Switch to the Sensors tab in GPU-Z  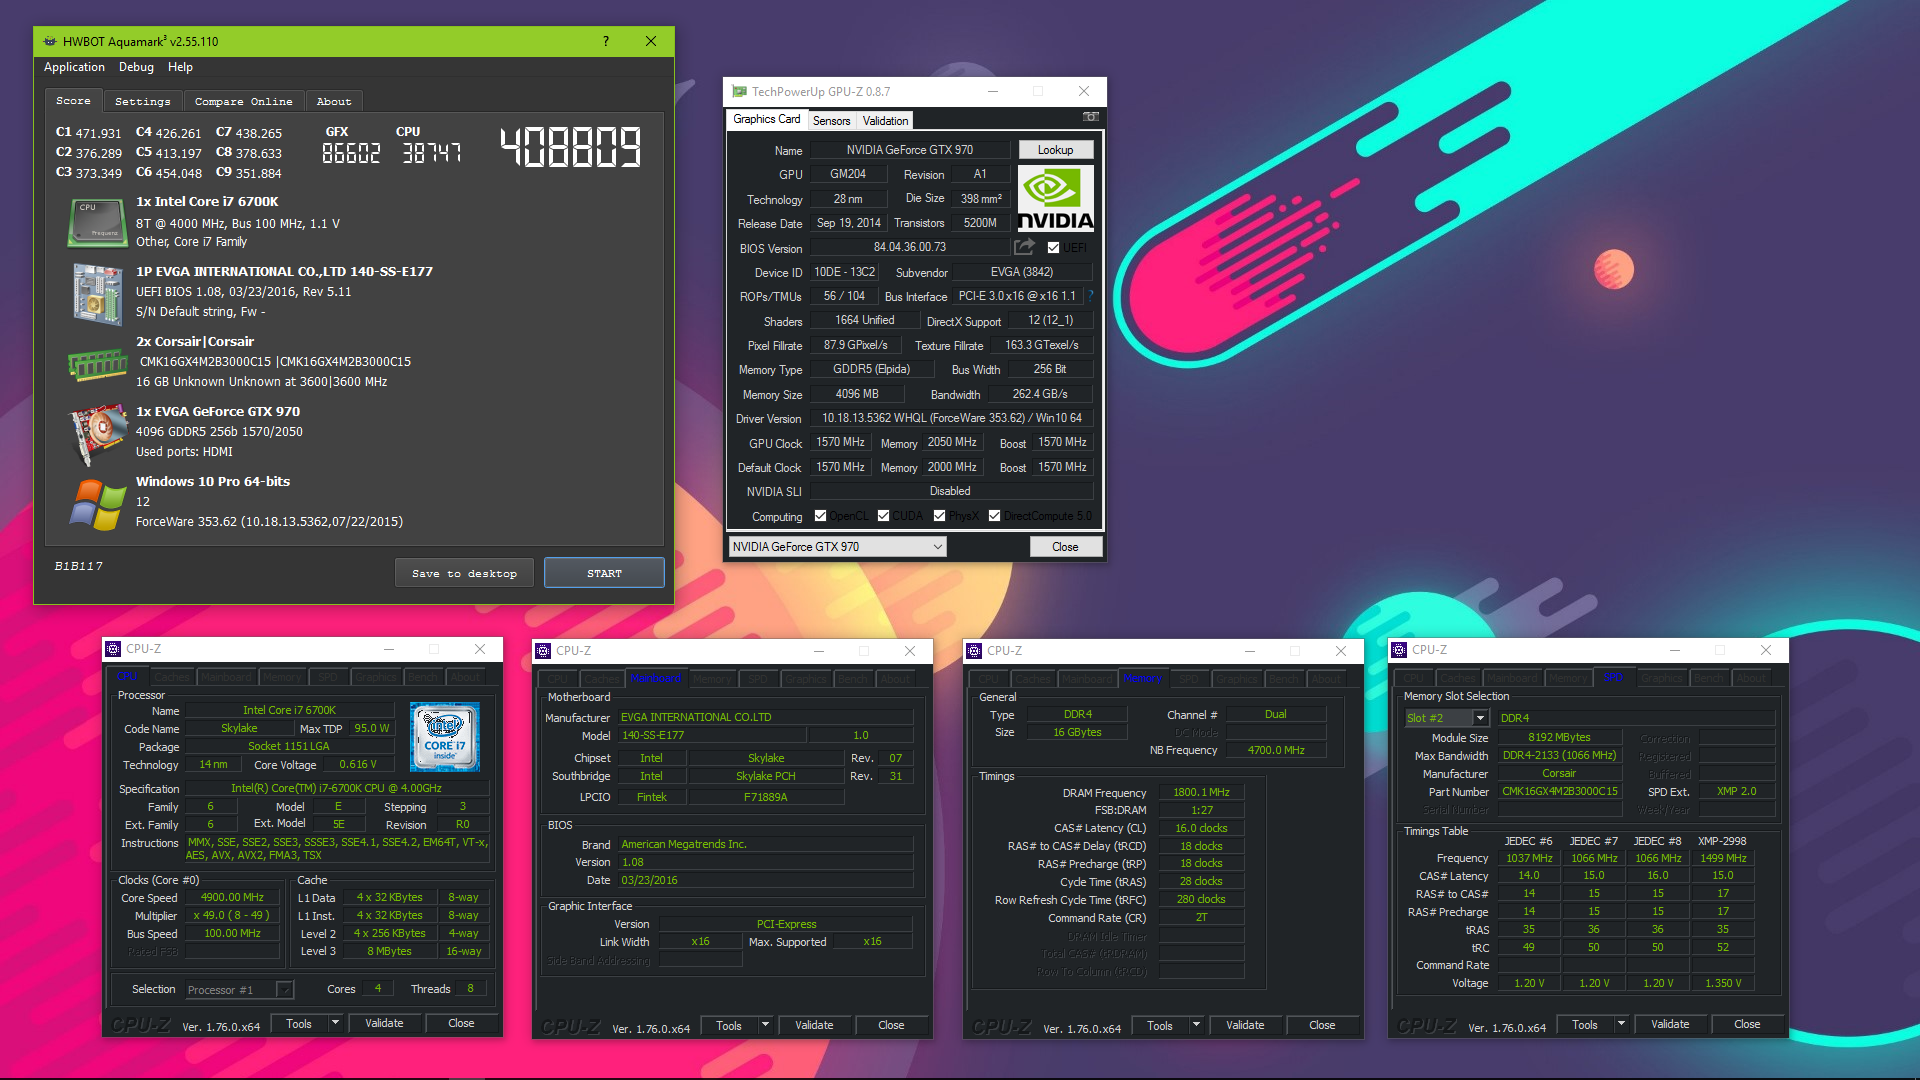point(831,121)
